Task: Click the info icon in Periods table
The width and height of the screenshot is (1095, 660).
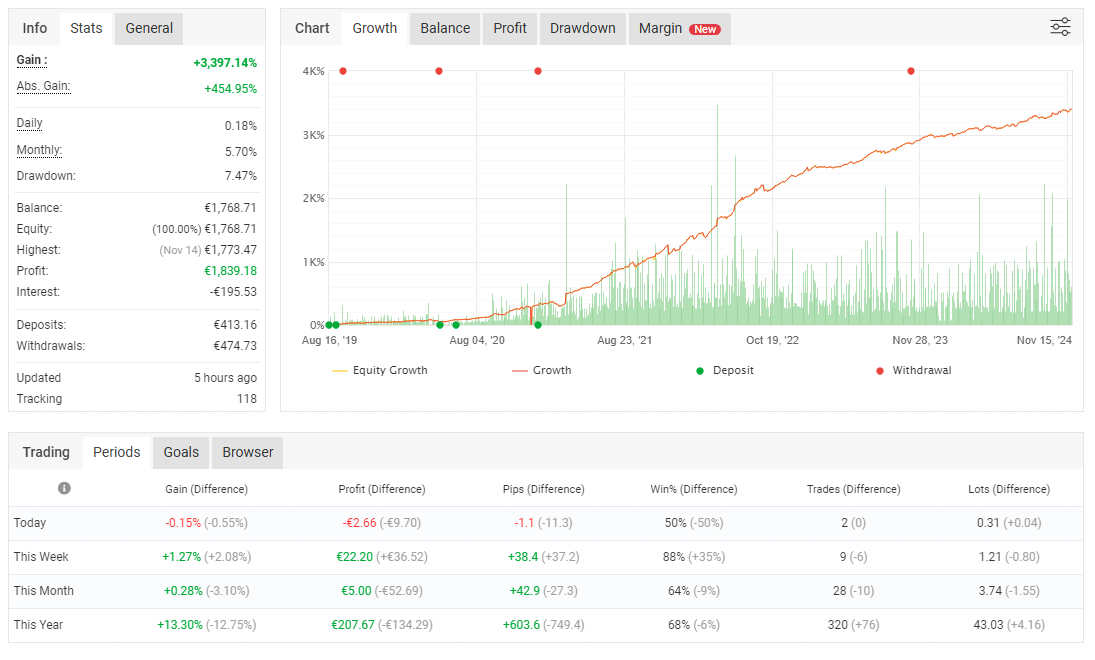Action: [x=64, y=488]
